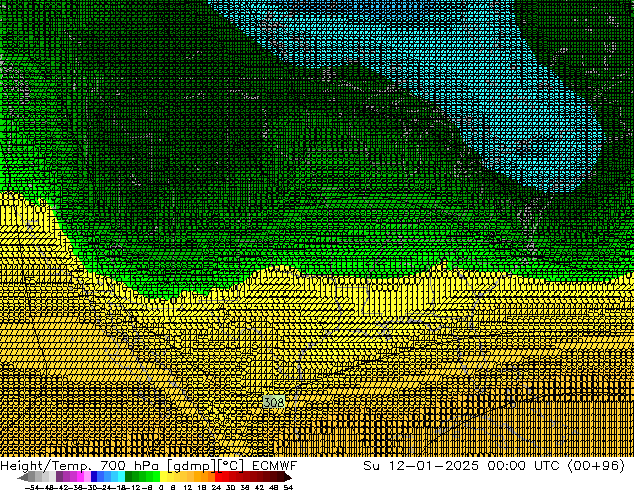Viewport: 634px width, 490px height.
Task: Click the cyan swatch in temperature legend
Action: (x=121, y=477)
